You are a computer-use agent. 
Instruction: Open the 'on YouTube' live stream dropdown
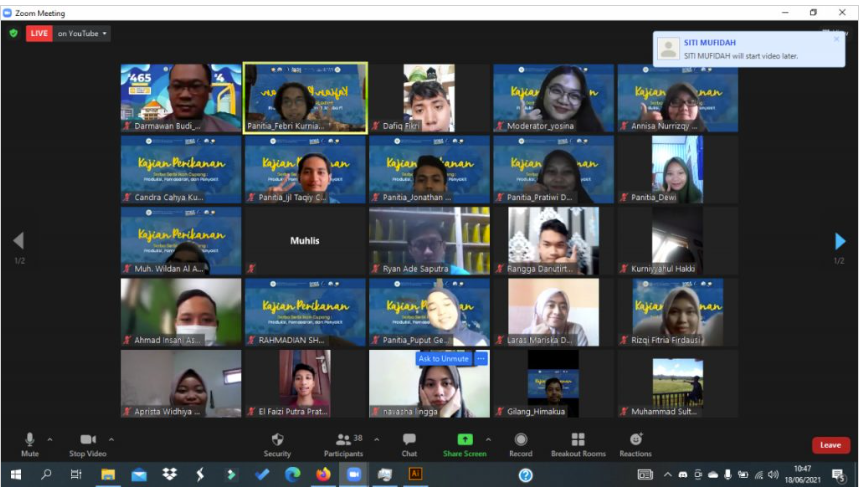point(82,33)
